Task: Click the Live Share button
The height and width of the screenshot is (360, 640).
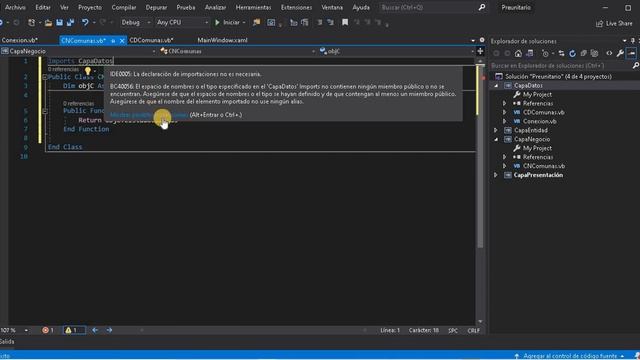Action: click(x=614, y=24)
